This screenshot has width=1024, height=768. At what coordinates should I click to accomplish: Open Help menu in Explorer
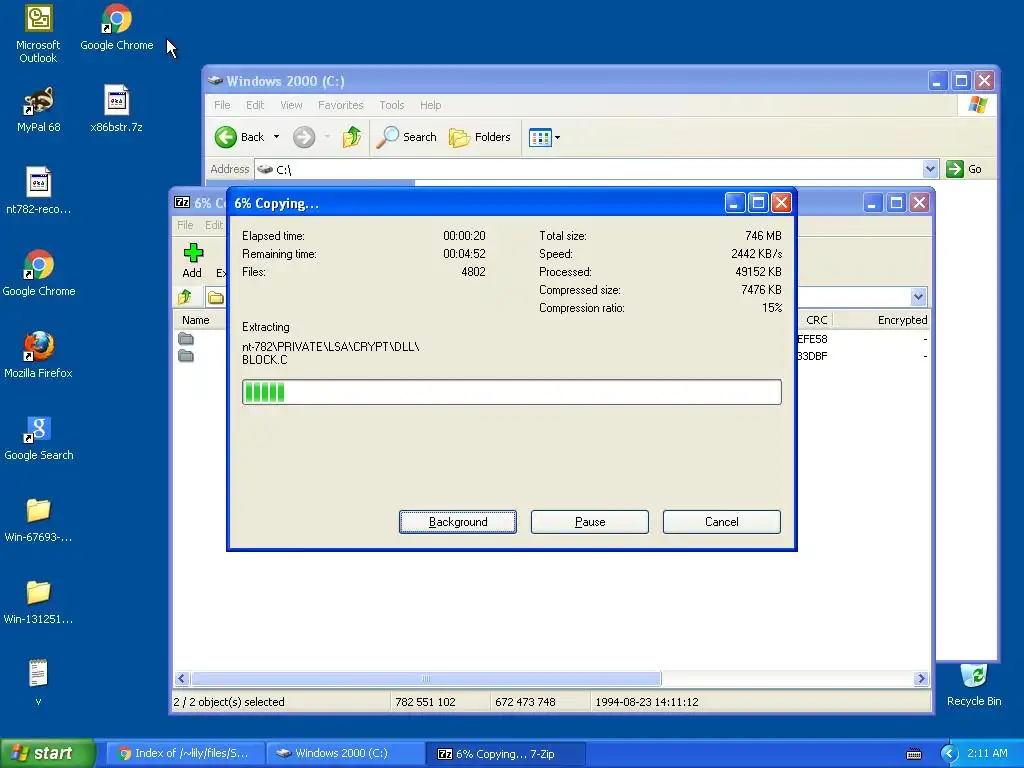tap(430, 105)
